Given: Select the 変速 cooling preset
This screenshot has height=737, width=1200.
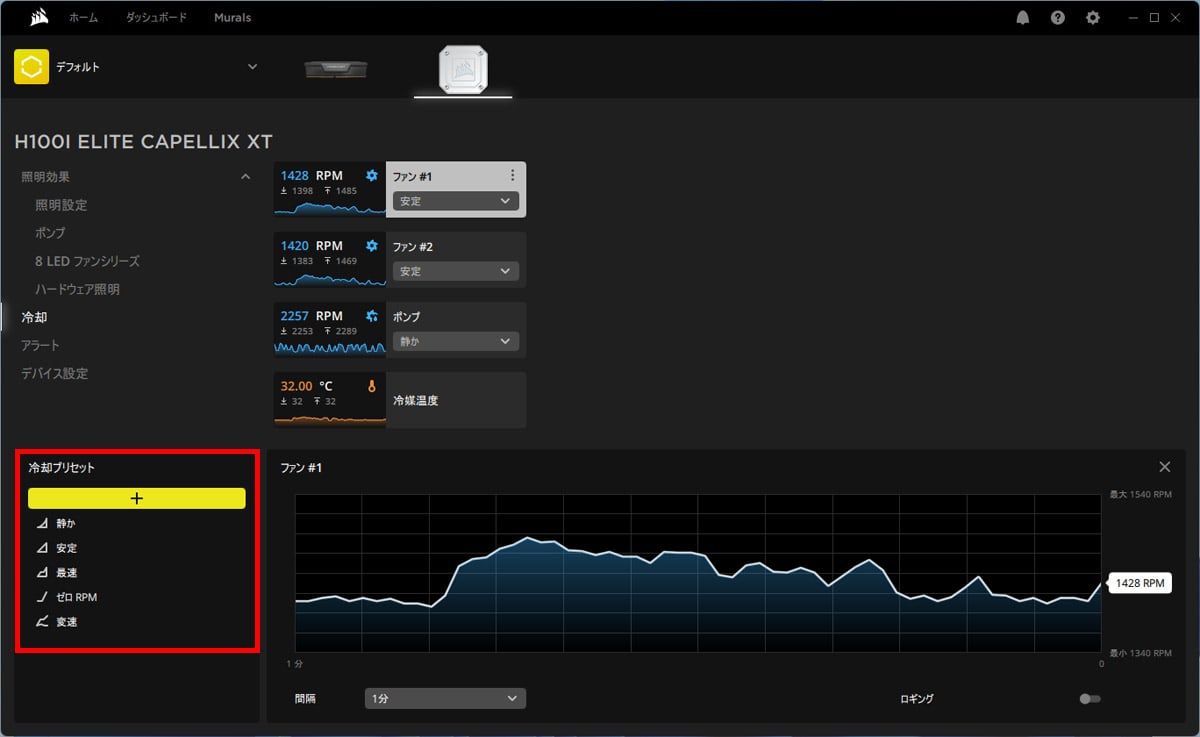Looking at the screenshot, I should tap(66, 621).
